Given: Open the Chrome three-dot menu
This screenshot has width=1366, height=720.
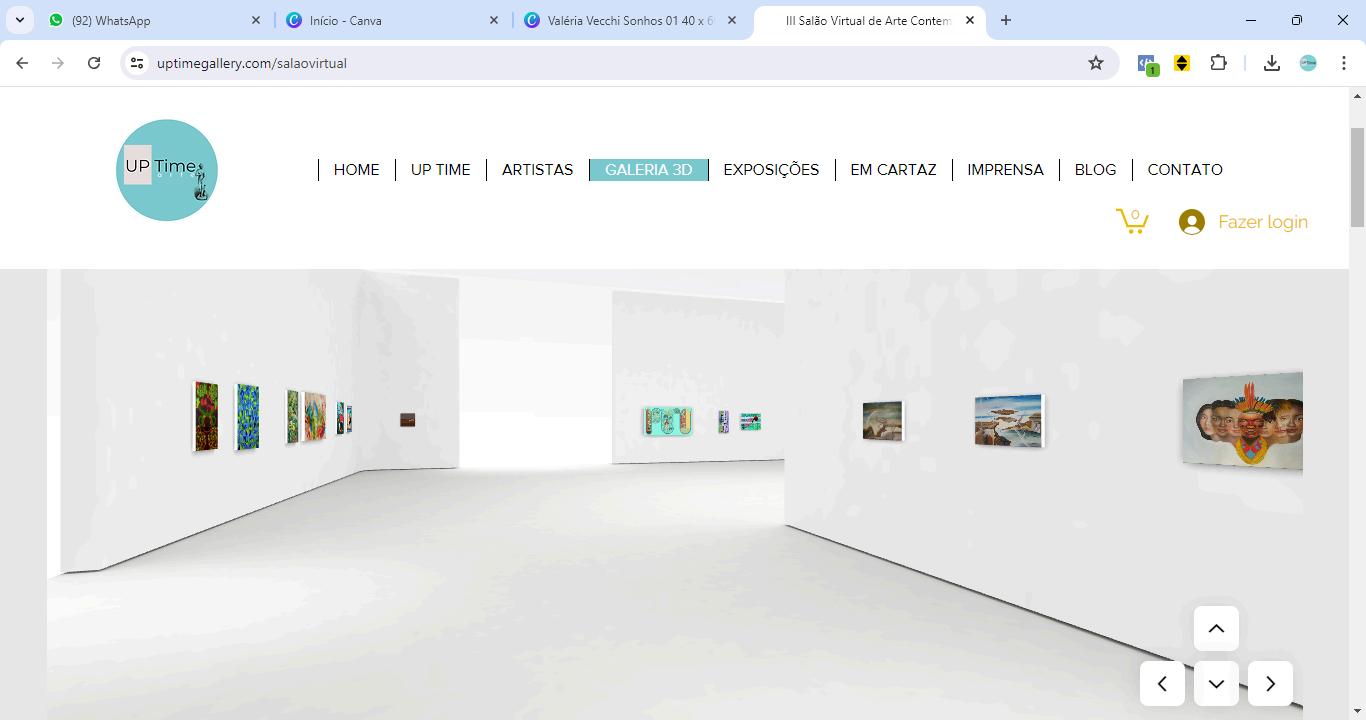Looking at the screenshot, I should 1344,63.
